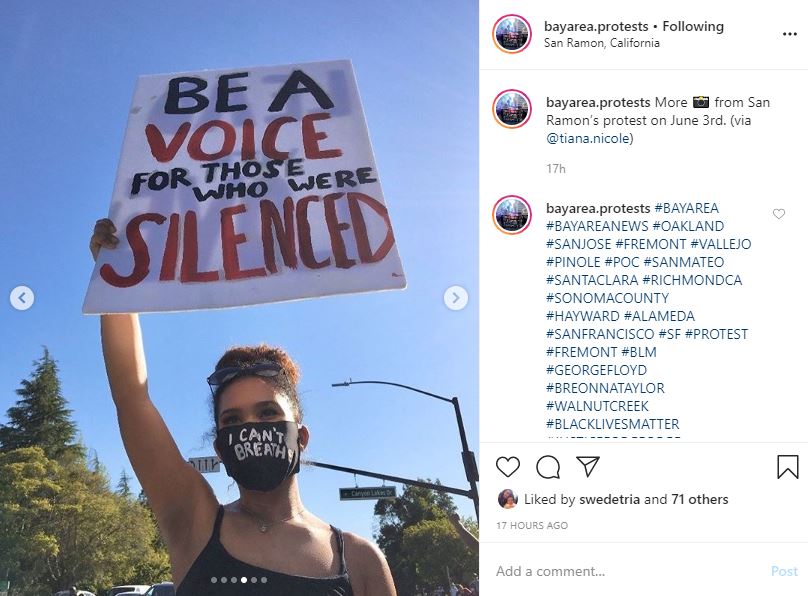Screen dimensions: 808x596
Task: Open the list of 71 others likes
Action: 699,499
